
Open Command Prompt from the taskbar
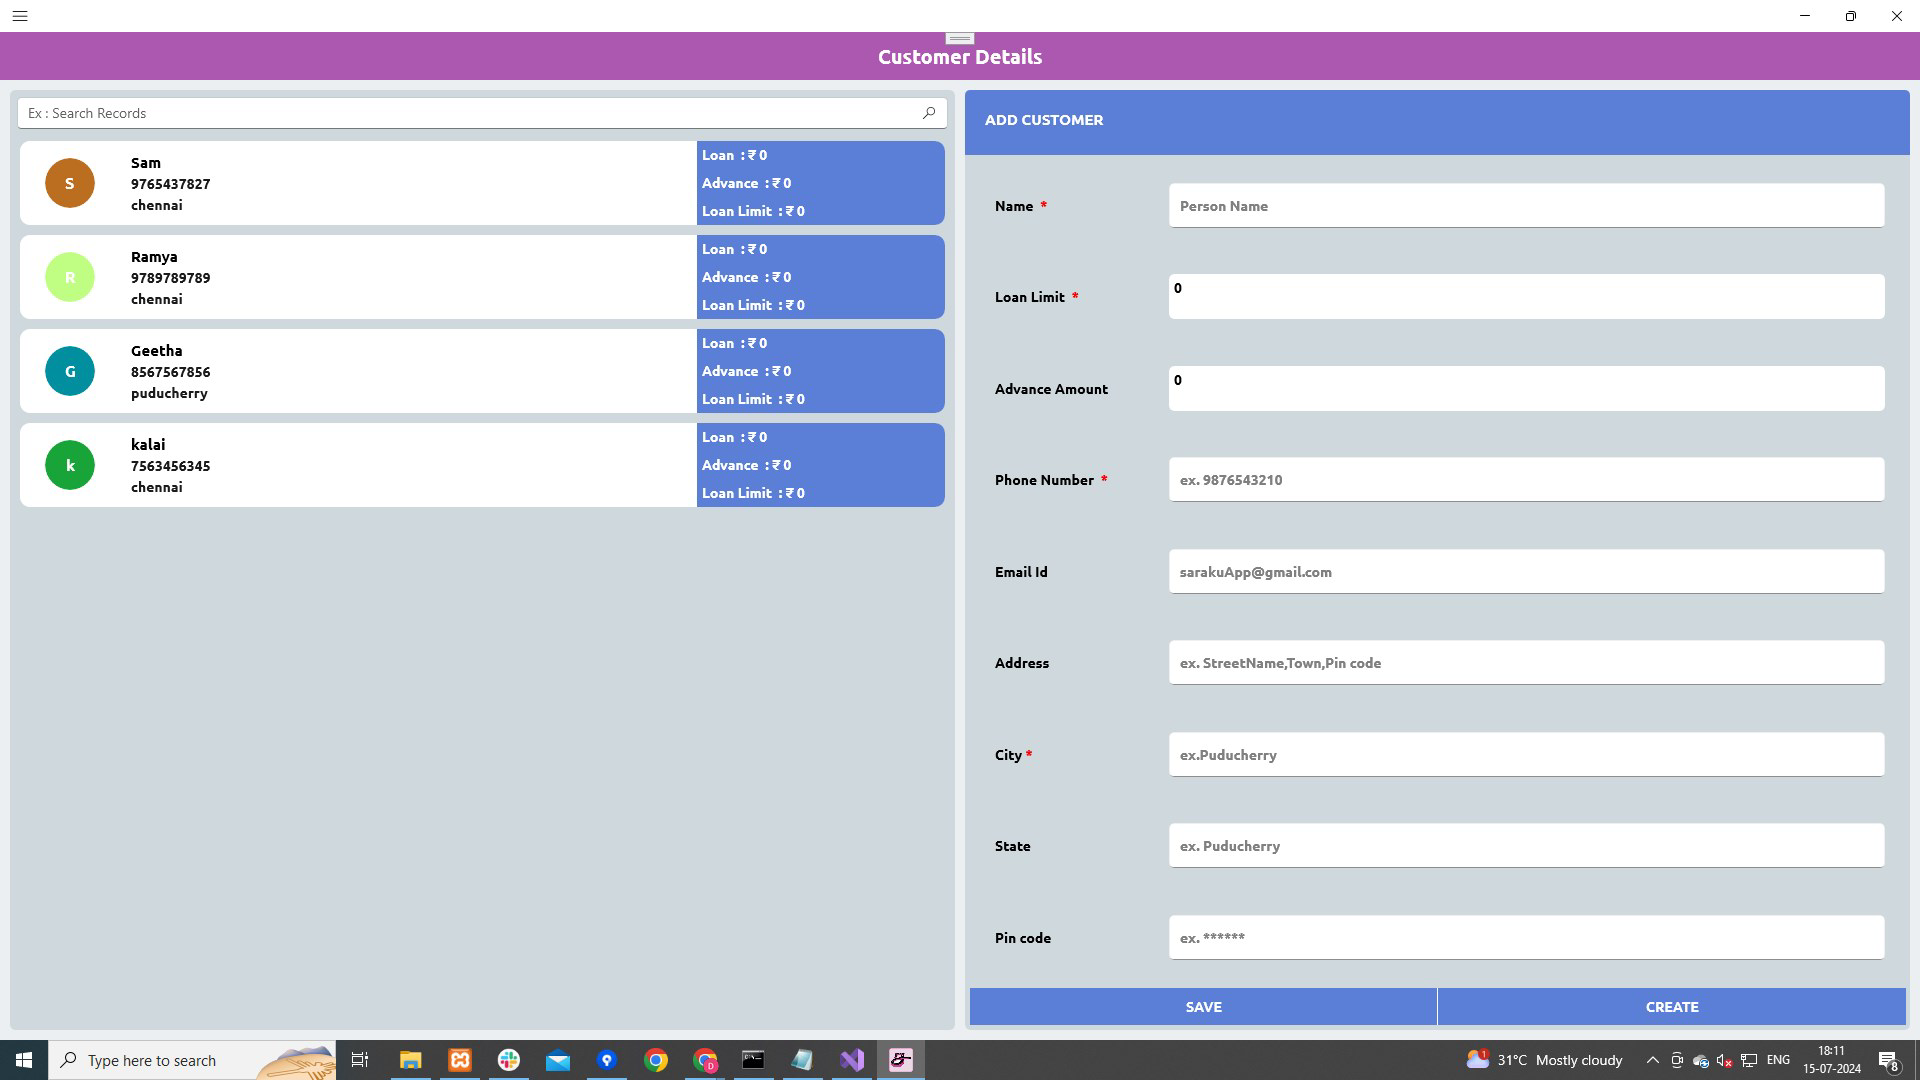(752, 1060)
